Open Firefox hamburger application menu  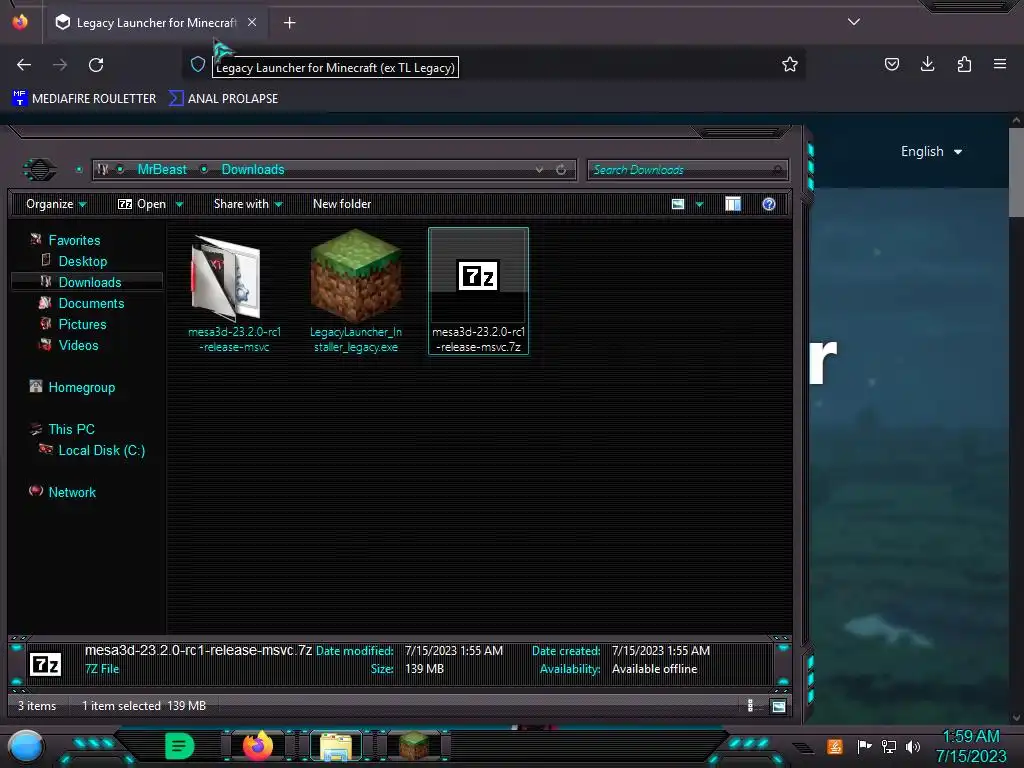coord(1000,64)
